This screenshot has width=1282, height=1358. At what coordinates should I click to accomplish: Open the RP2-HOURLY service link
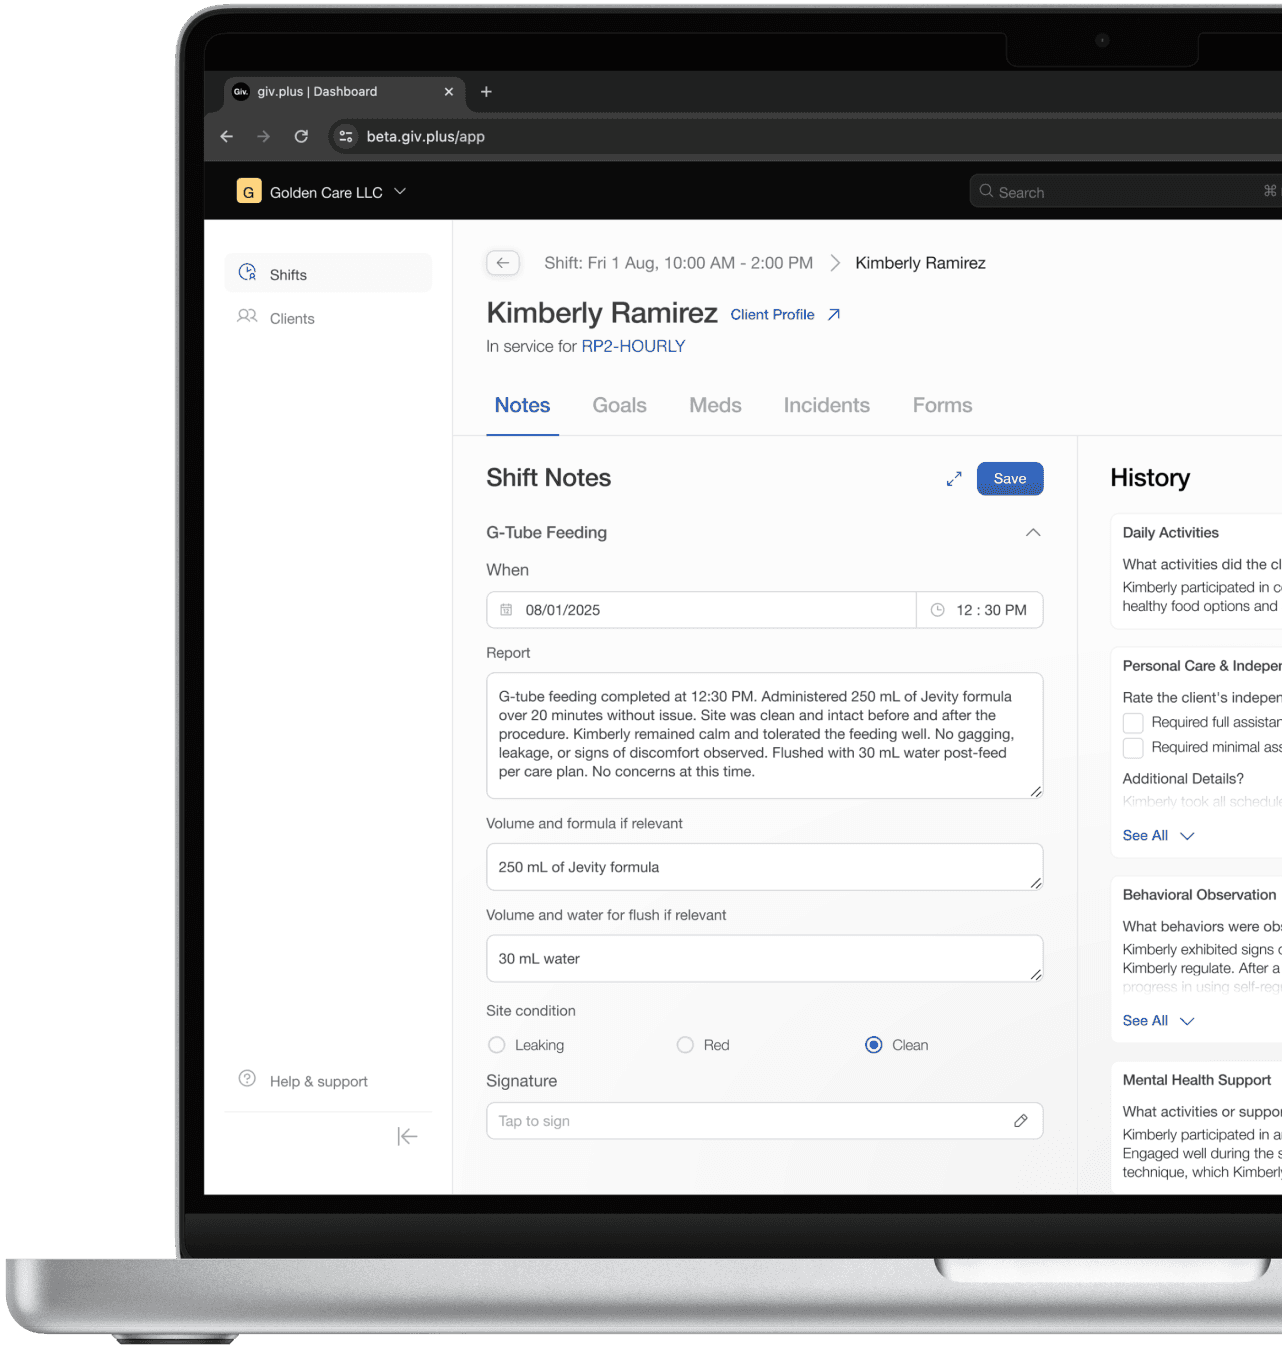click(x=633, y=346)
